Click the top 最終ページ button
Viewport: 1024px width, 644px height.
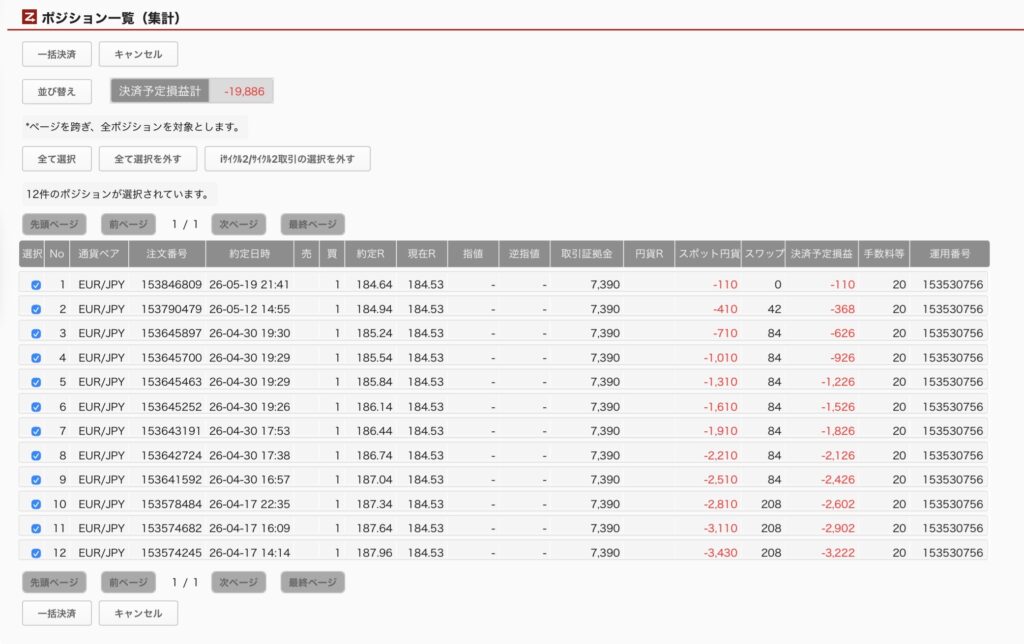tap(313, 224)
